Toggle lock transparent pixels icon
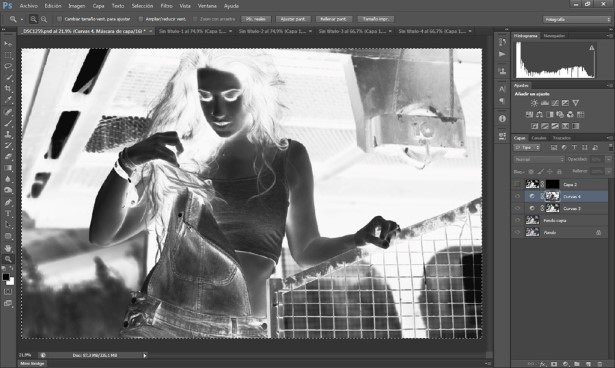Viewport: 615px width, 368px height. (x=531, y=171)
